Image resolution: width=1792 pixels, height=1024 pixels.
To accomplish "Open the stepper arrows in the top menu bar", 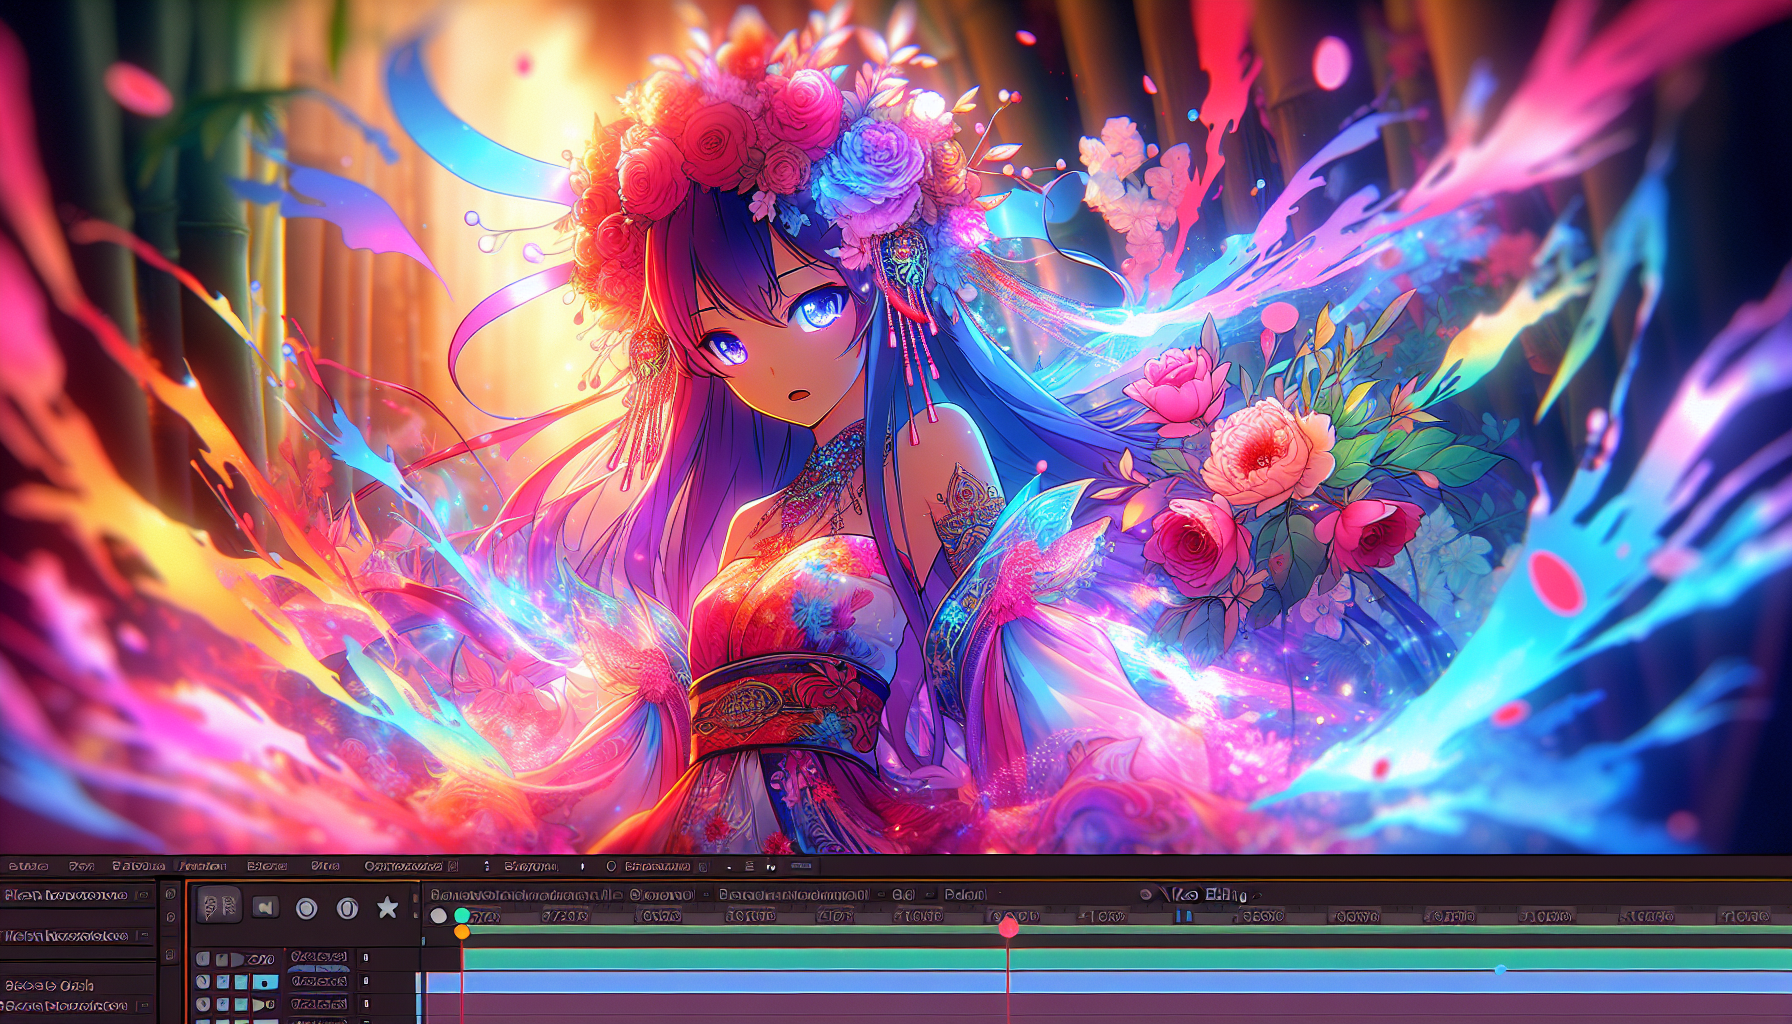I will click(486, 866).
